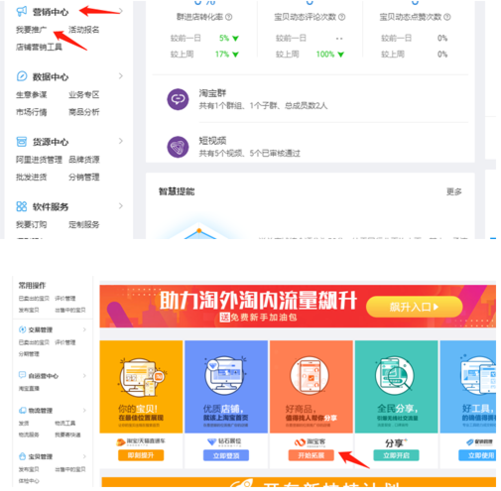Viewport: 501px width, 491px height.
Task: Click the 交易管理 section icon
Action: [22, 330]
